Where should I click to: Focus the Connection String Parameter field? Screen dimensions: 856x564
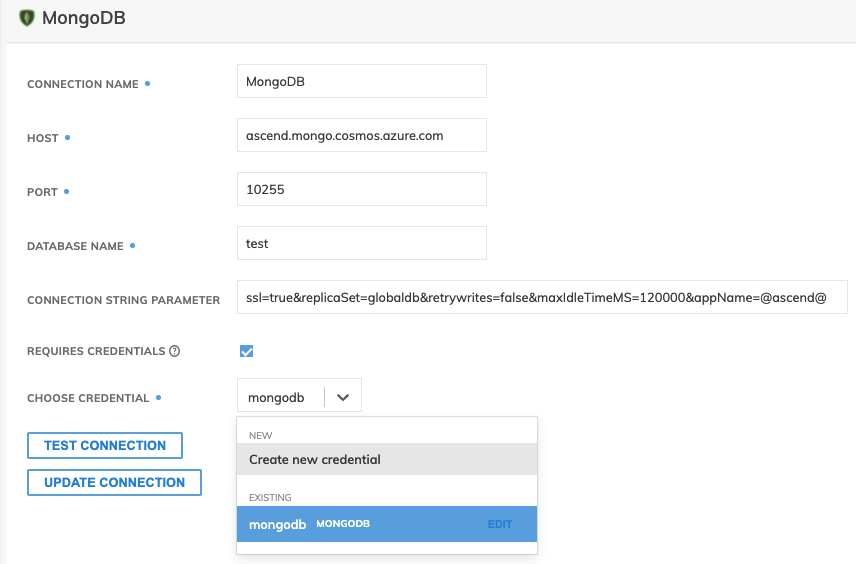coord(542,298)
